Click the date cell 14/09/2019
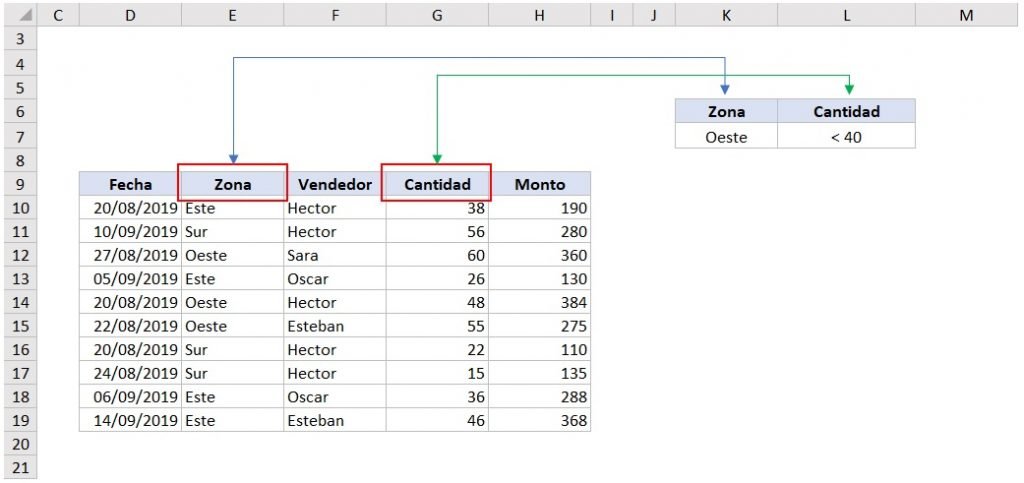This screenshot has width=1024, height=483. [x=134, y=421]
